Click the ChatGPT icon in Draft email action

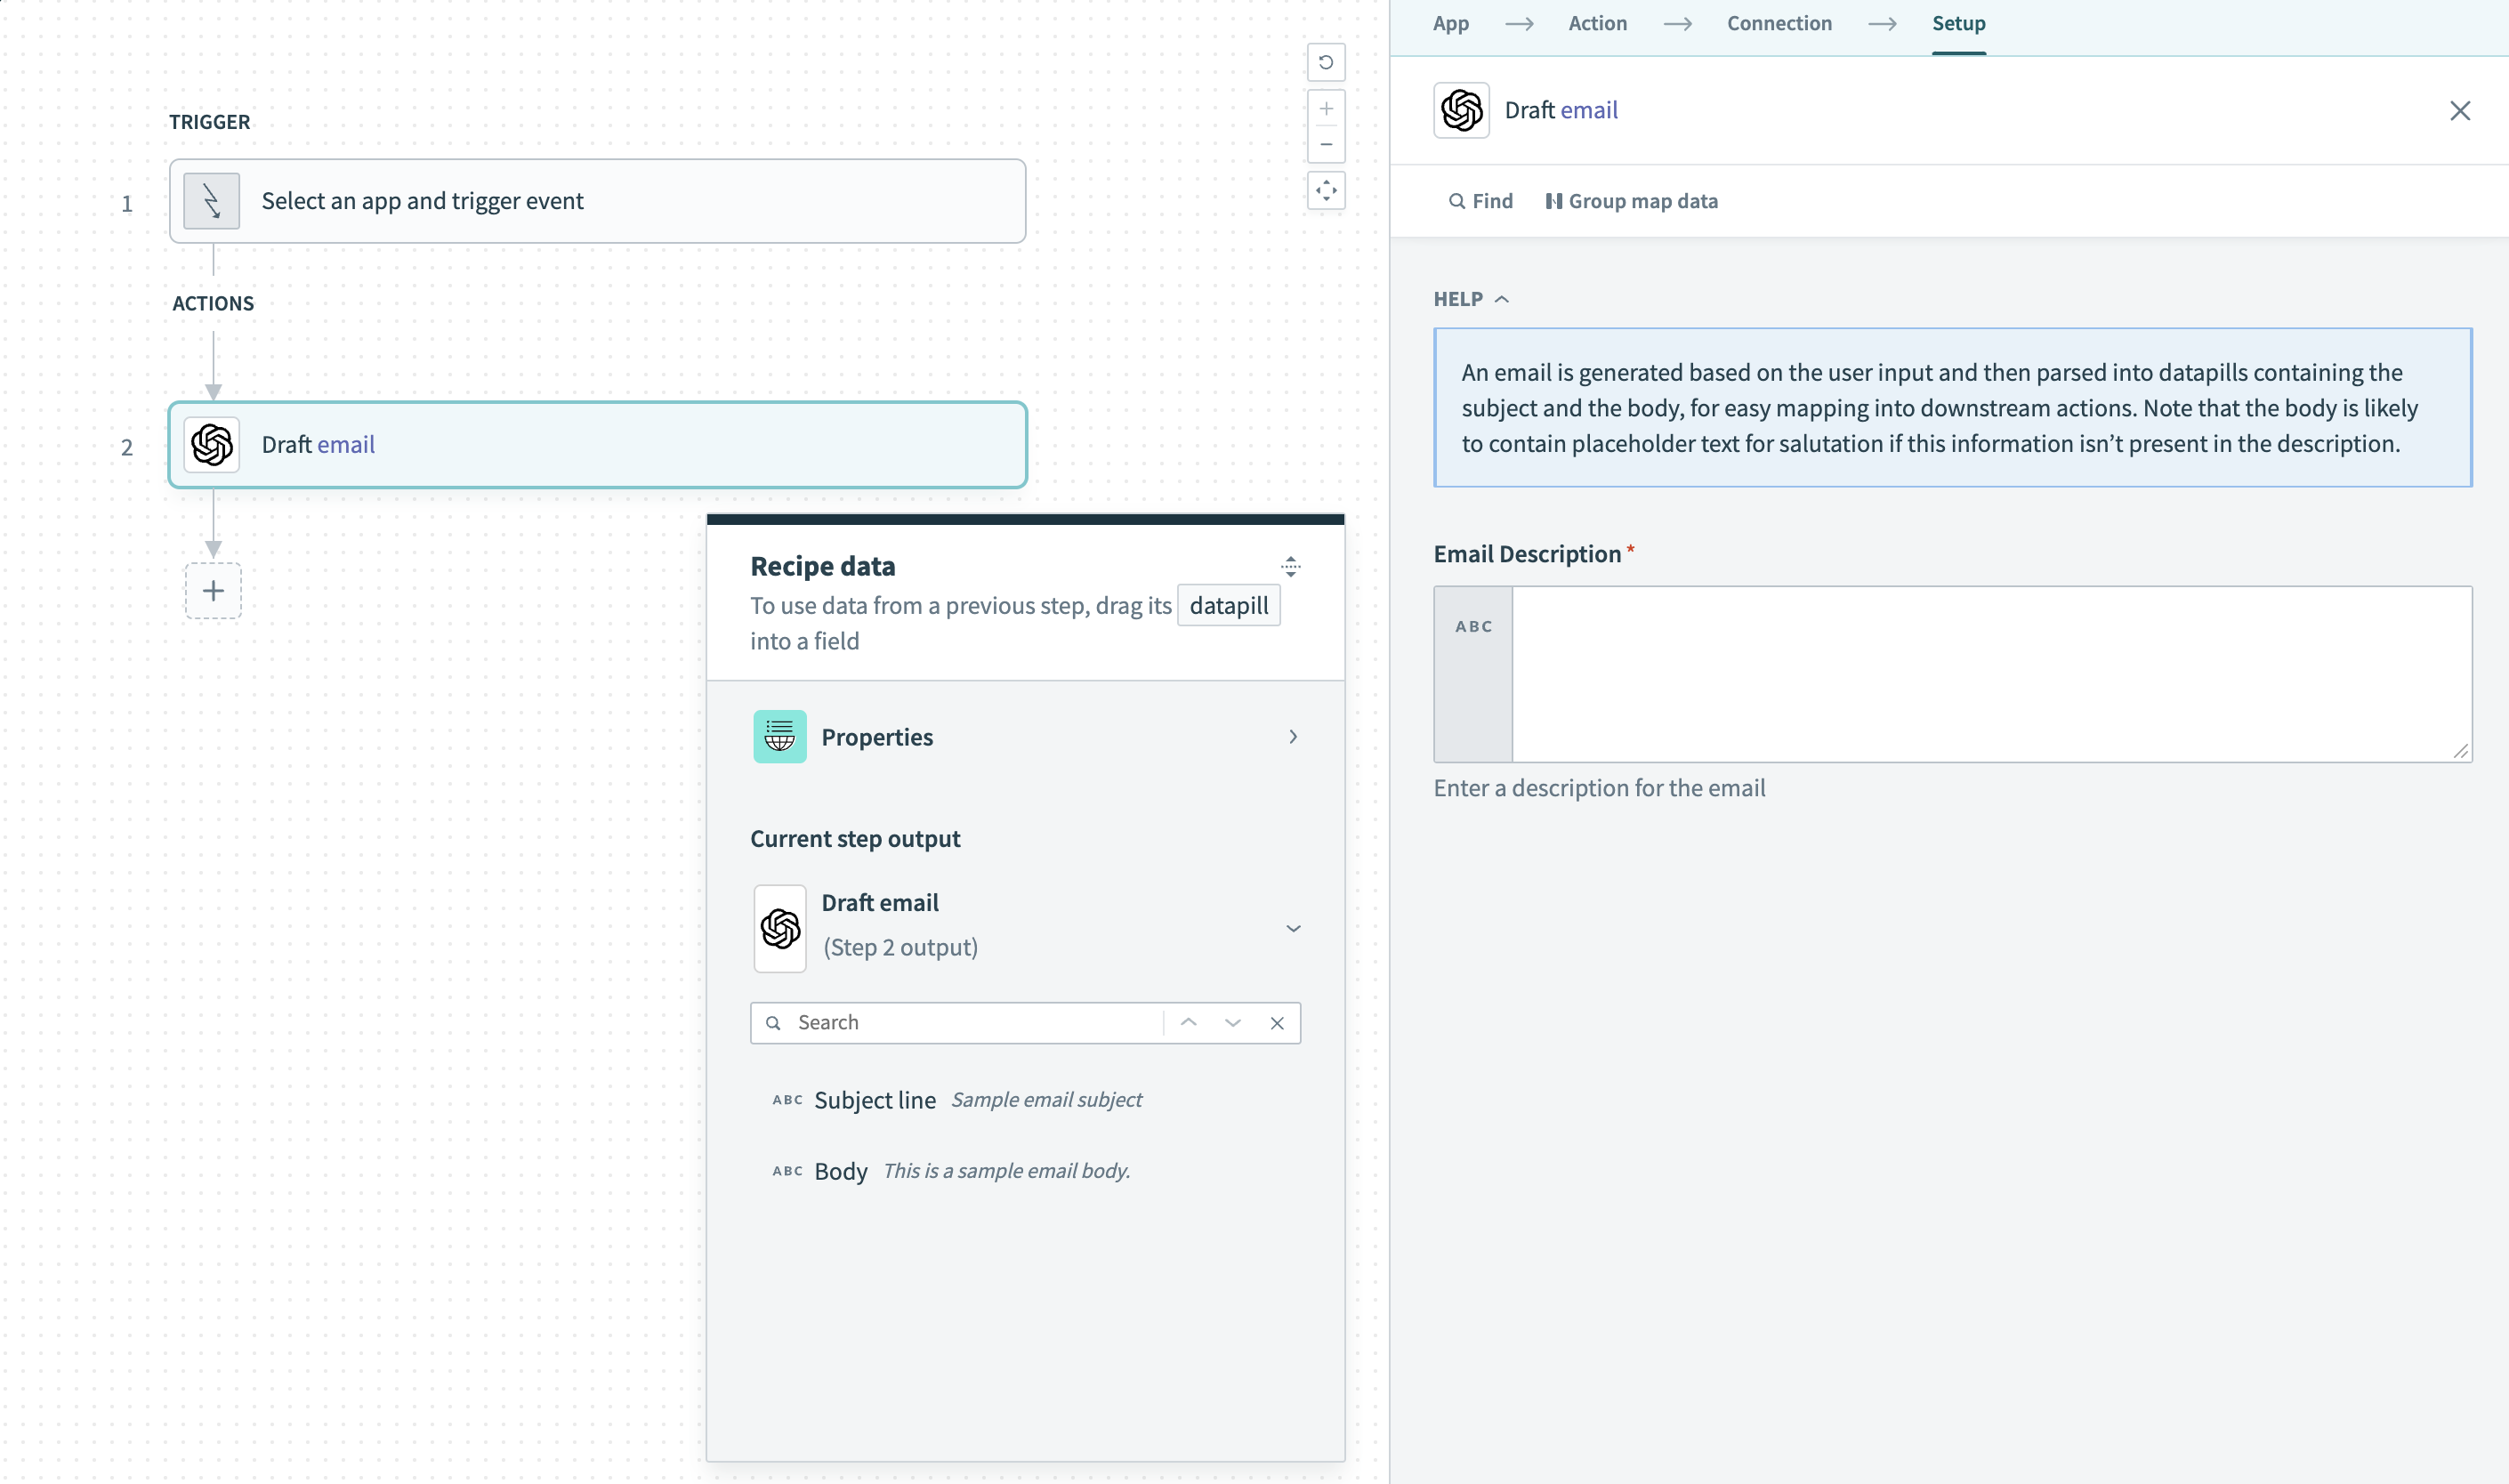[x=212, y=445]
